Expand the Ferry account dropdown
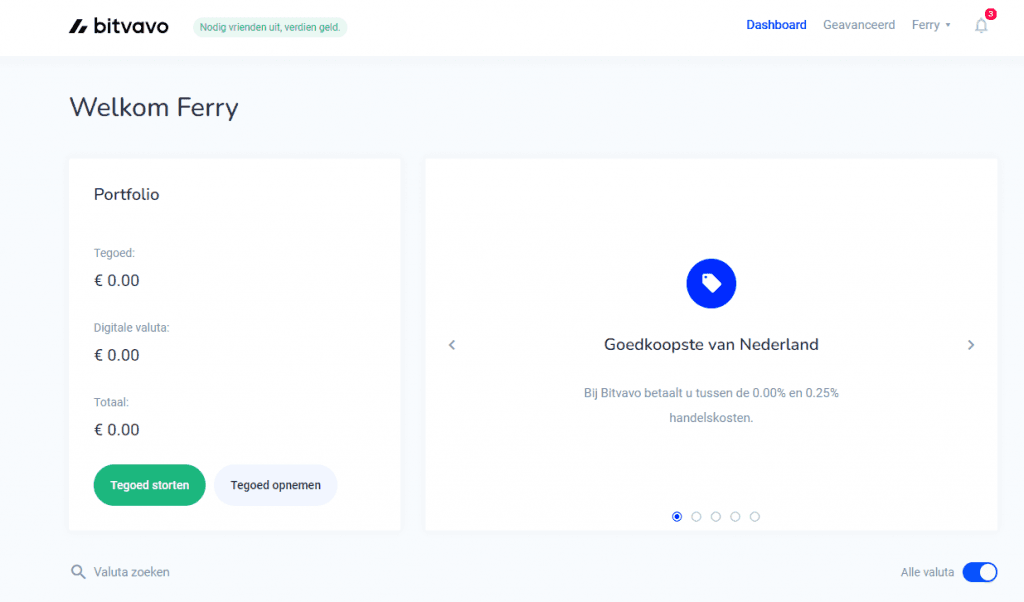The height and width of the screenshot is (602, 1024). (x=931, y=25)
